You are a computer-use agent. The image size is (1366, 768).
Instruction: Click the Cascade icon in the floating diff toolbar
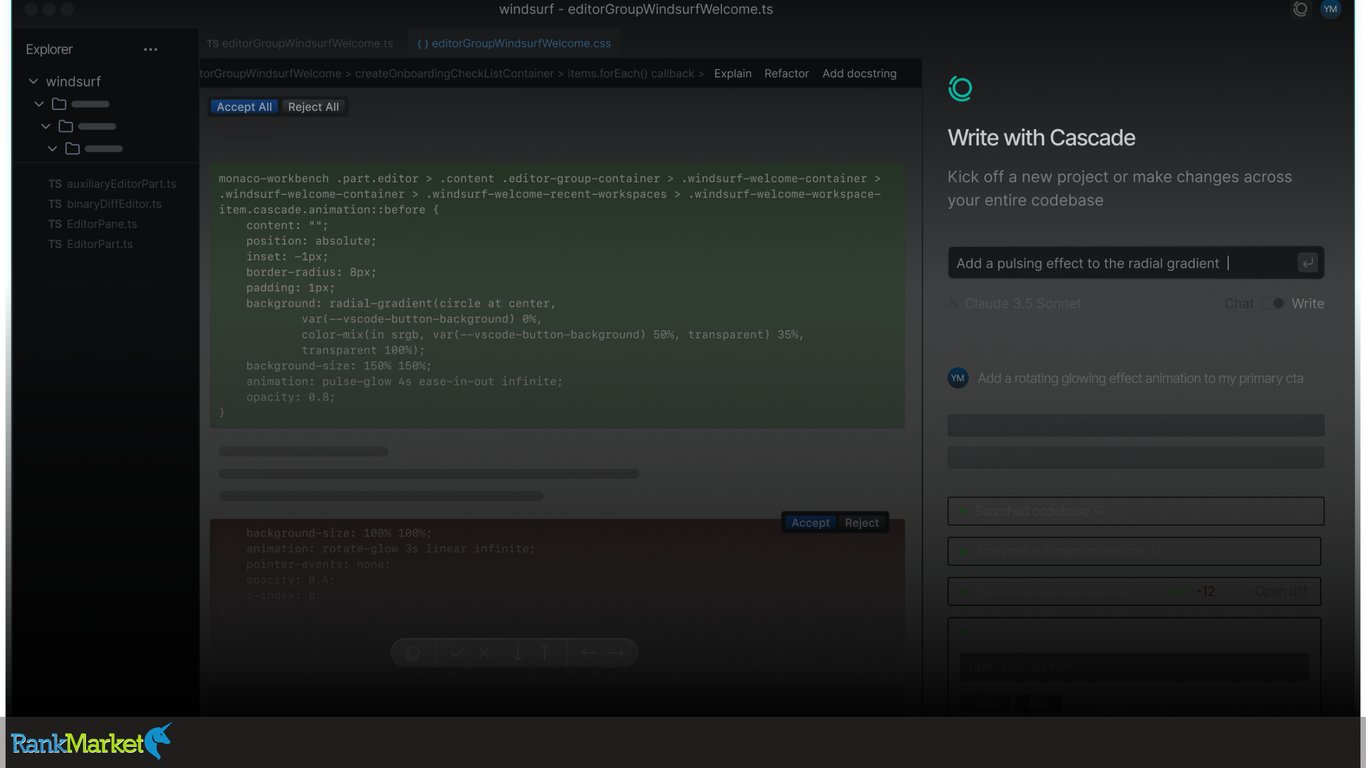click(x=413, y=653)
